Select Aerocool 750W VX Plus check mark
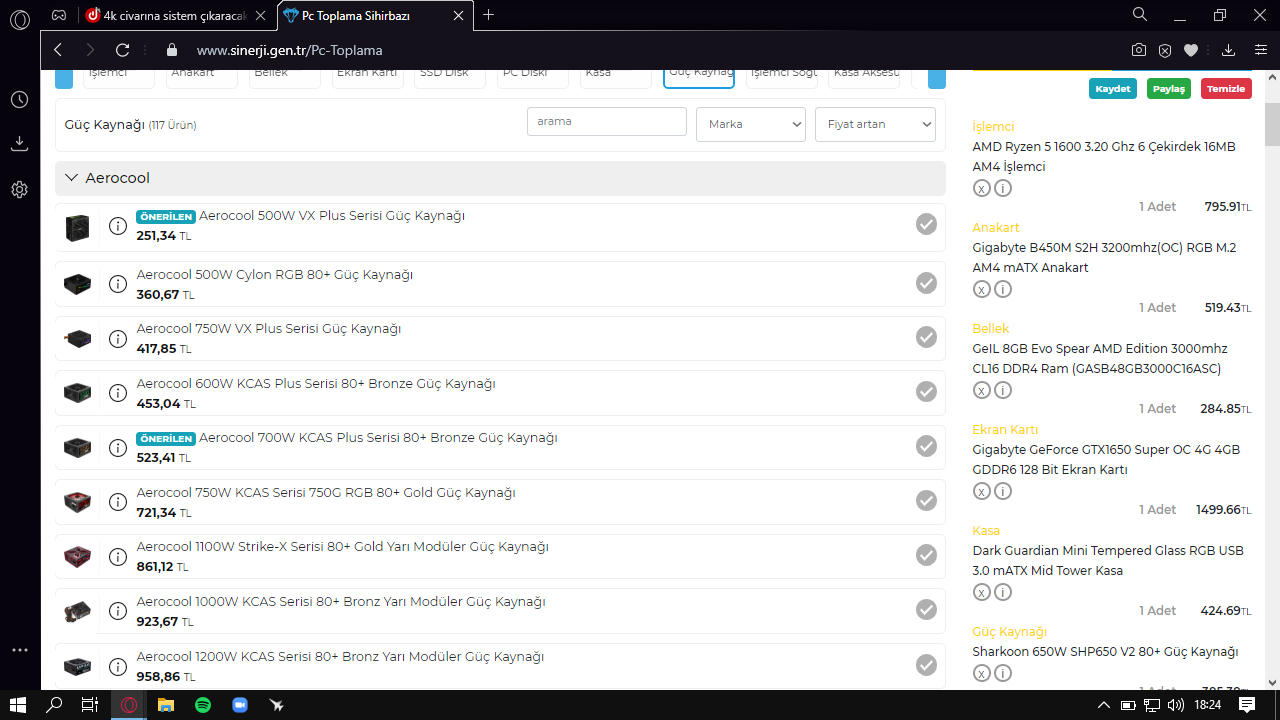The height and width of the screenshot is (720, 1280). tap(926, 337)
